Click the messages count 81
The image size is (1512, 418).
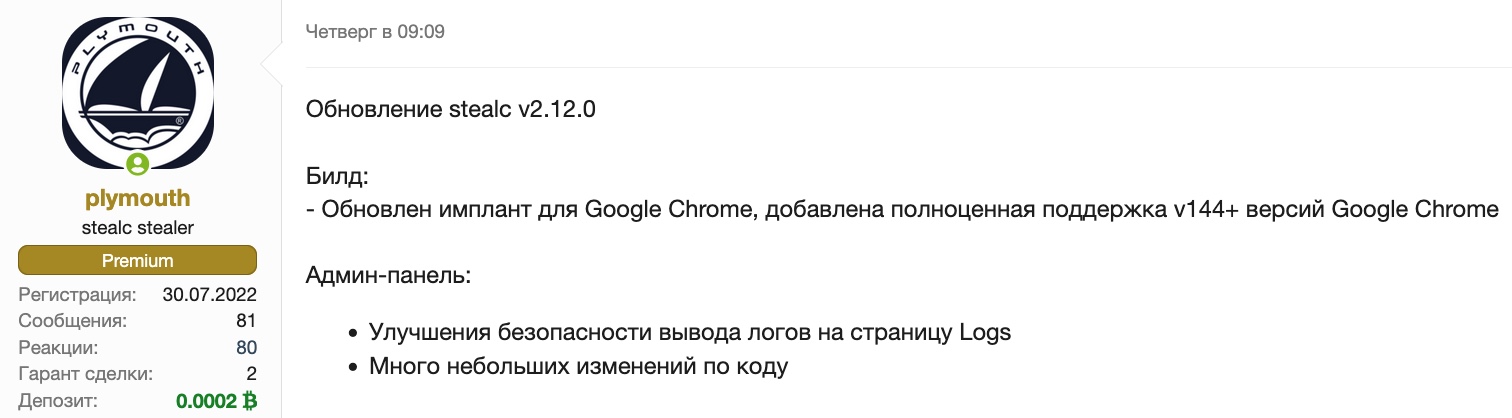[246, 321]
